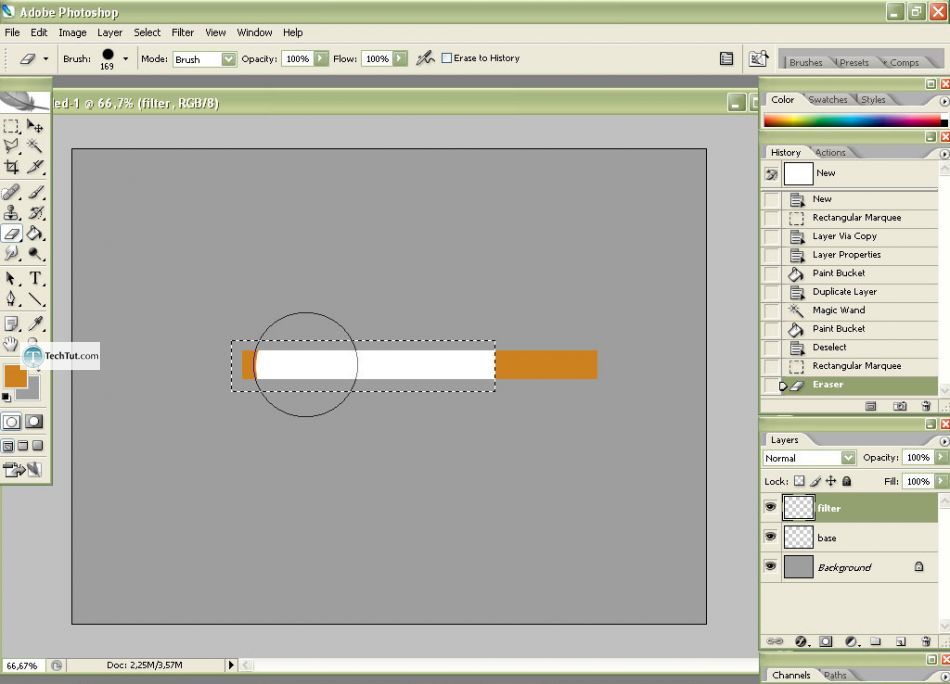The width and height of the screenshot is (950, 684).
Task: Select the Magic Wand history state
Action: [x=838, y=310]
